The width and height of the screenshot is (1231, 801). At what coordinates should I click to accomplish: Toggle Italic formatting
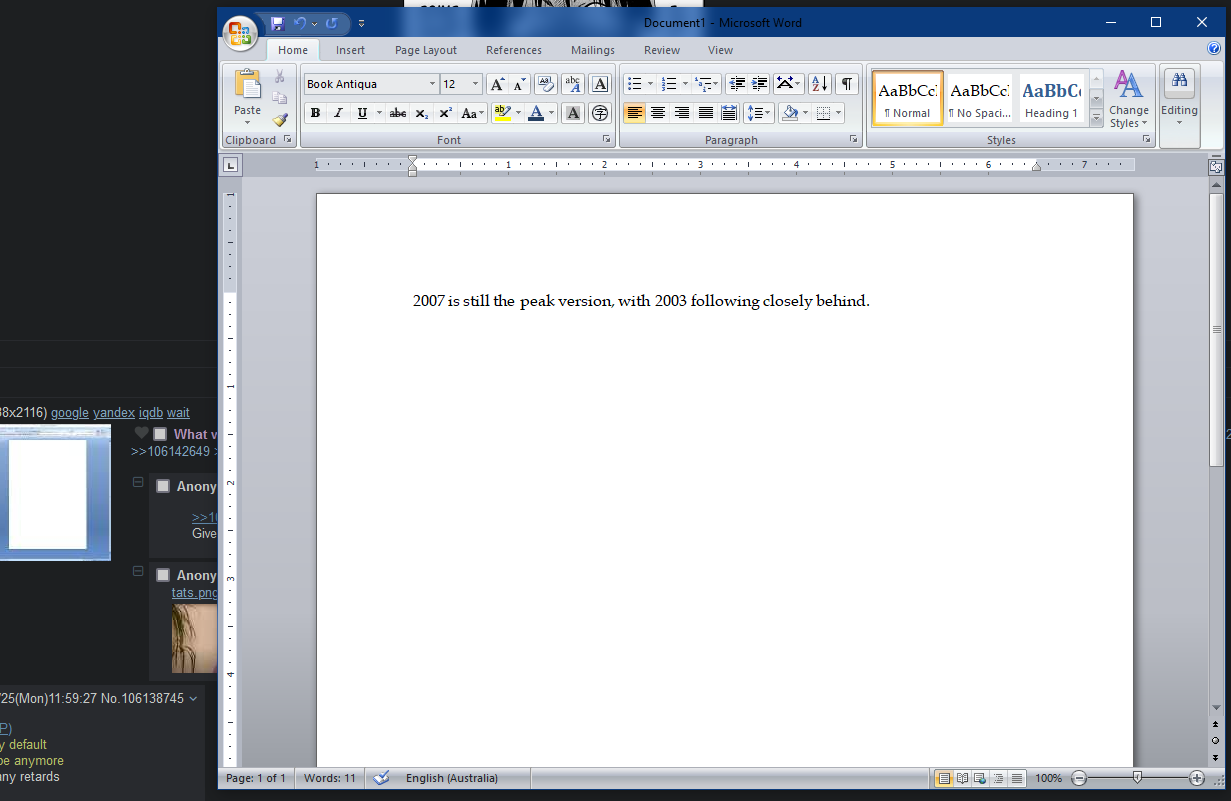(338, 113)
